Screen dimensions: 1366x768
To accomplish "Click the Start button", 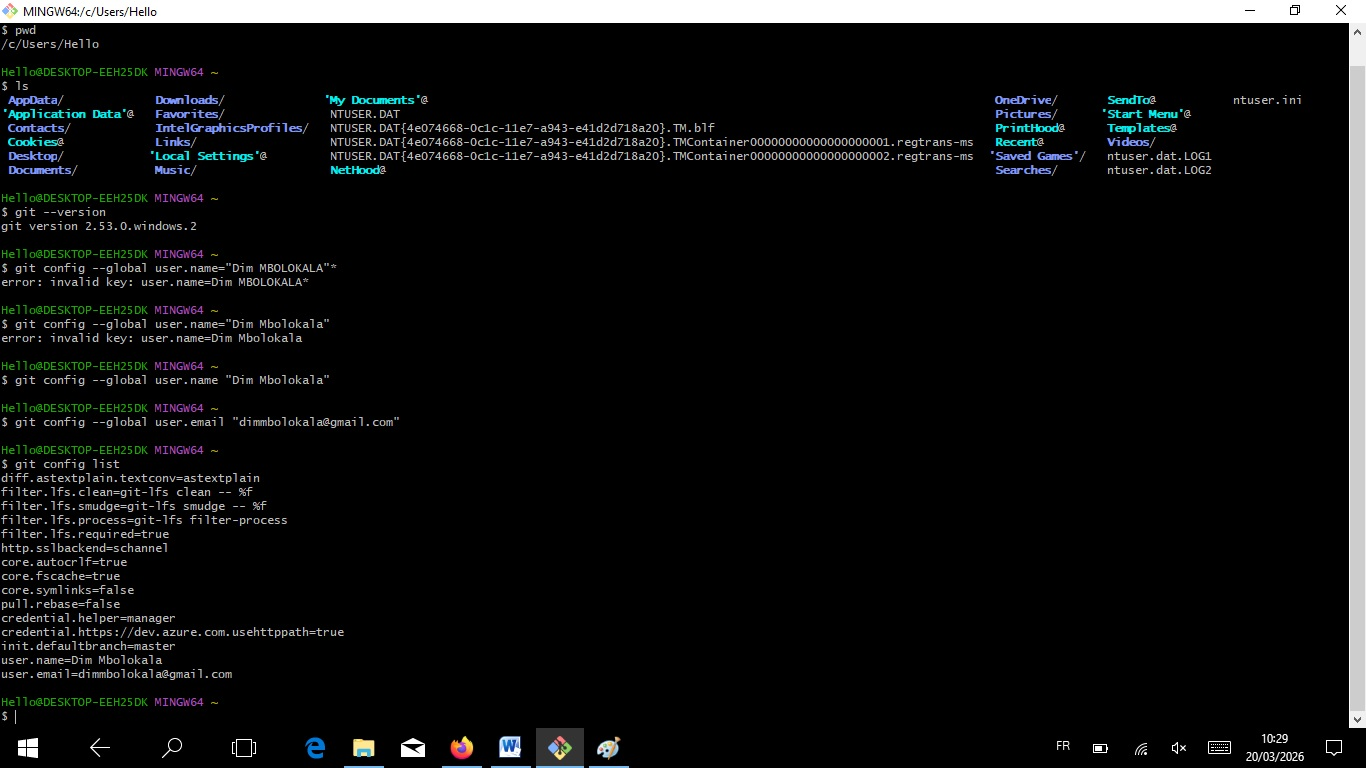I will coord(26,748).
